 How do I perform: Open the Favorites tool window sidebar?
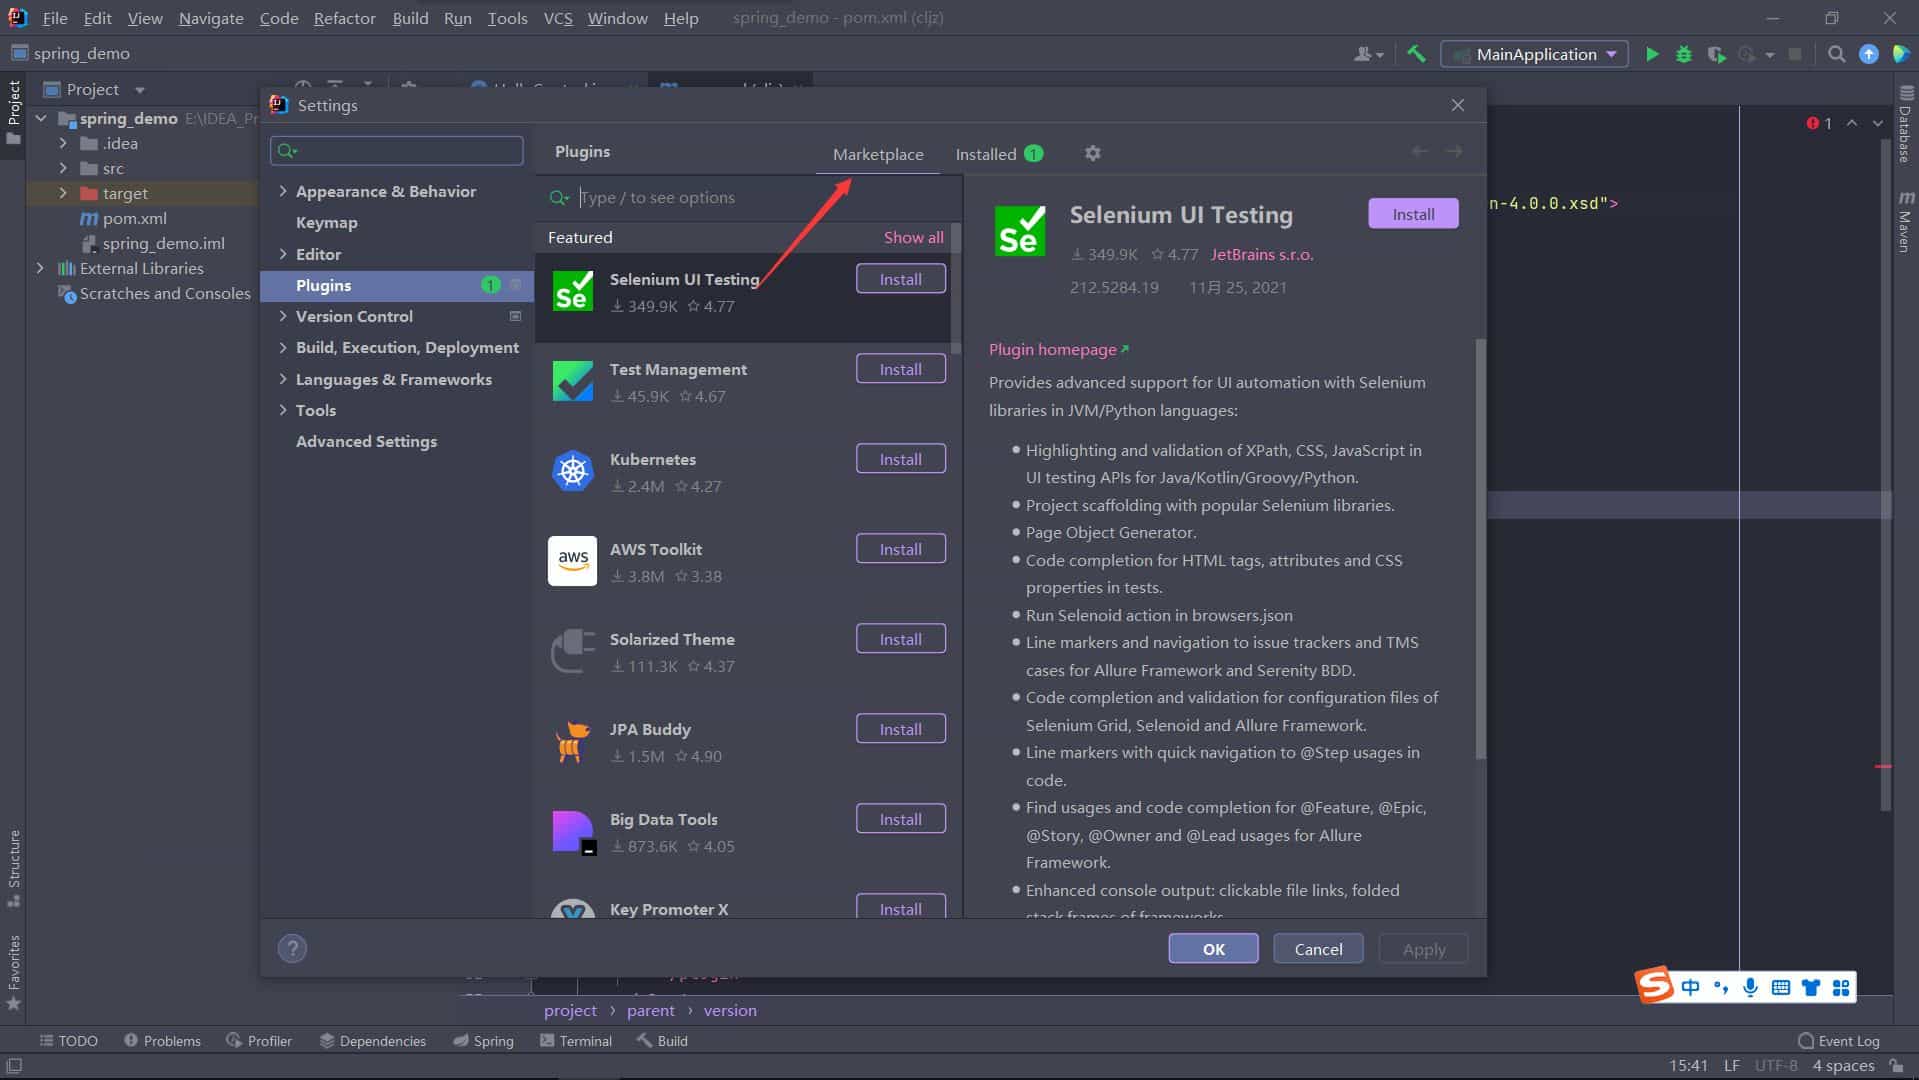14,972
